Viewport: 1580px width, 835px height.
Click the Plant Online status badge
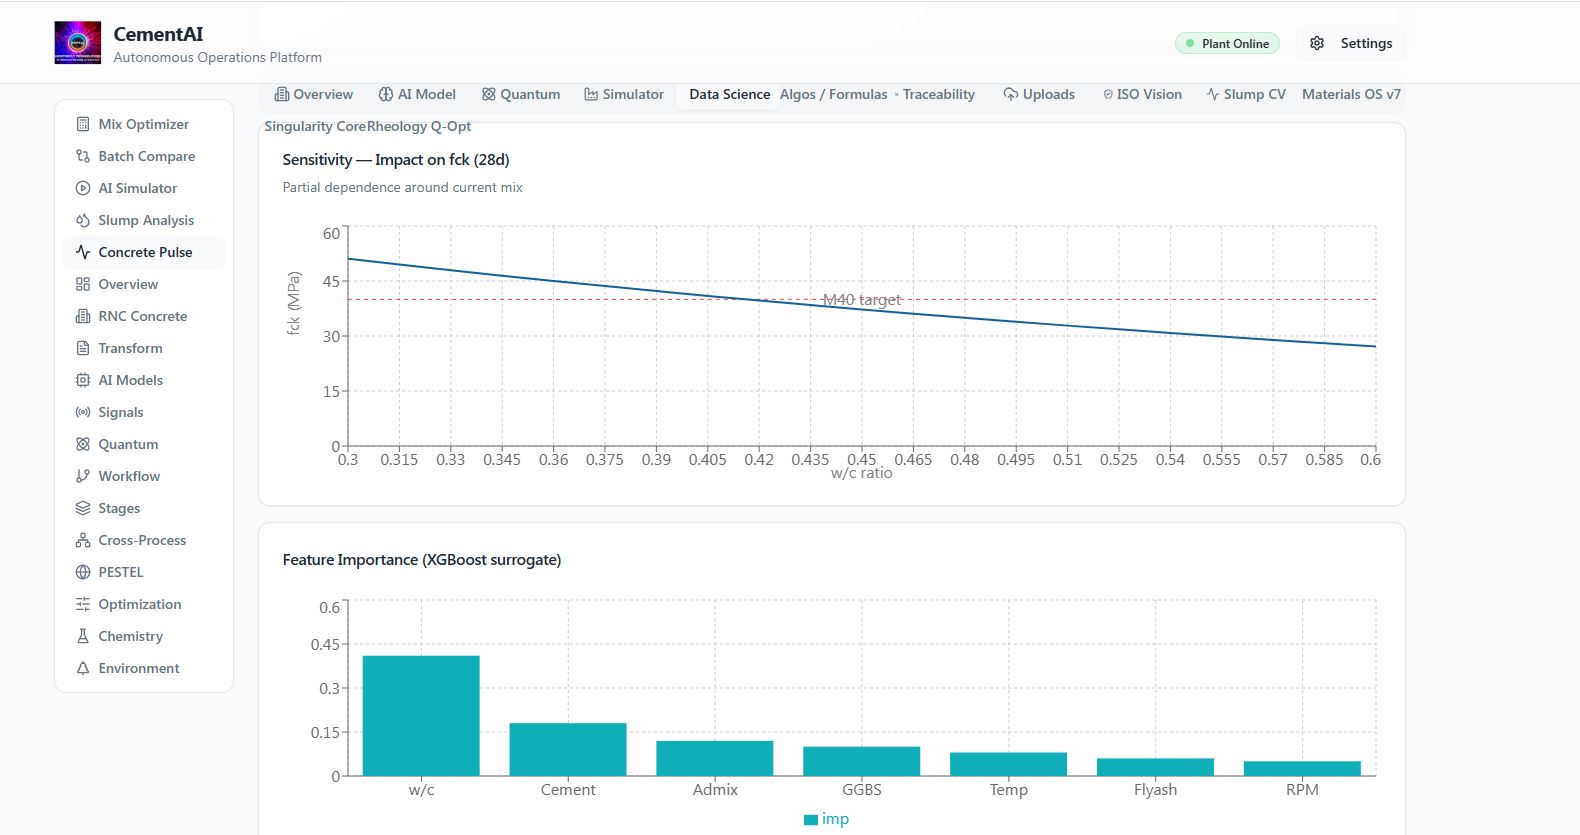pyautogui.click(x=1227, y=43)
